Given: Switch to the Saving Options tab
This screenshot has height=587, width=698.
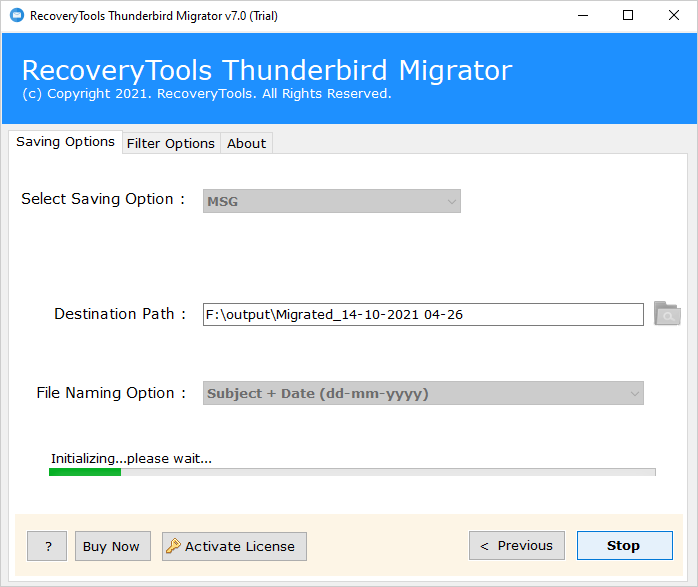Looking at the screenshot, I should pos(65,142).
